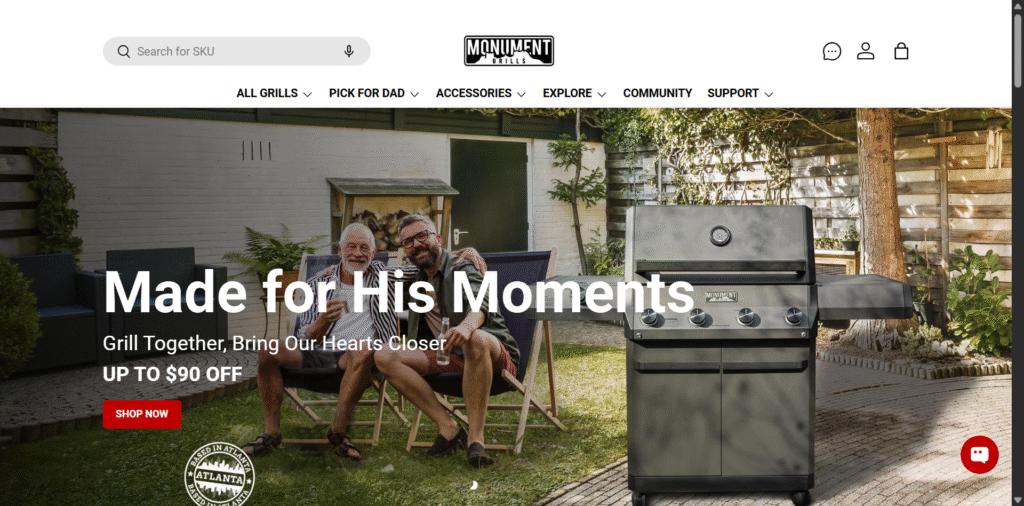The height and width of the screenshot is (506, 1024).
Task: Click the Made for His Moments headline
Action: (398, 292)
